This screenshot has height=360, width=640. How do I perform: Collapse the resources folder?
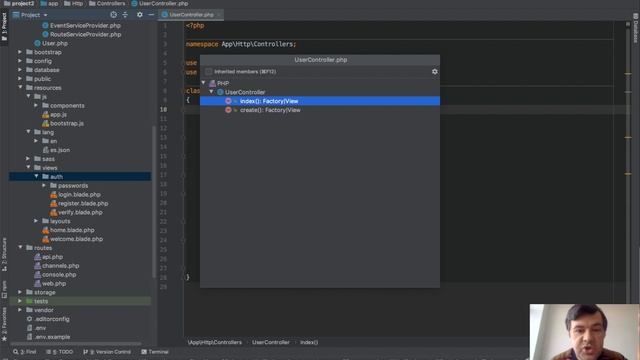pyautogui.click(x=20, y=87)
